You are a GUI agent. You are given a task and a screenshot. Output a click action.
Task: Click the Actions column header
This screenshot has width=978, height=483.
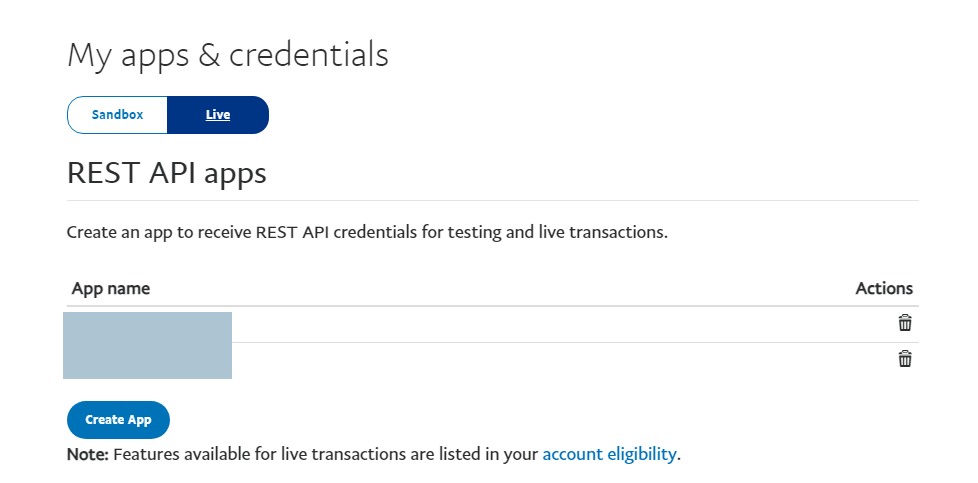click(884, 288)
